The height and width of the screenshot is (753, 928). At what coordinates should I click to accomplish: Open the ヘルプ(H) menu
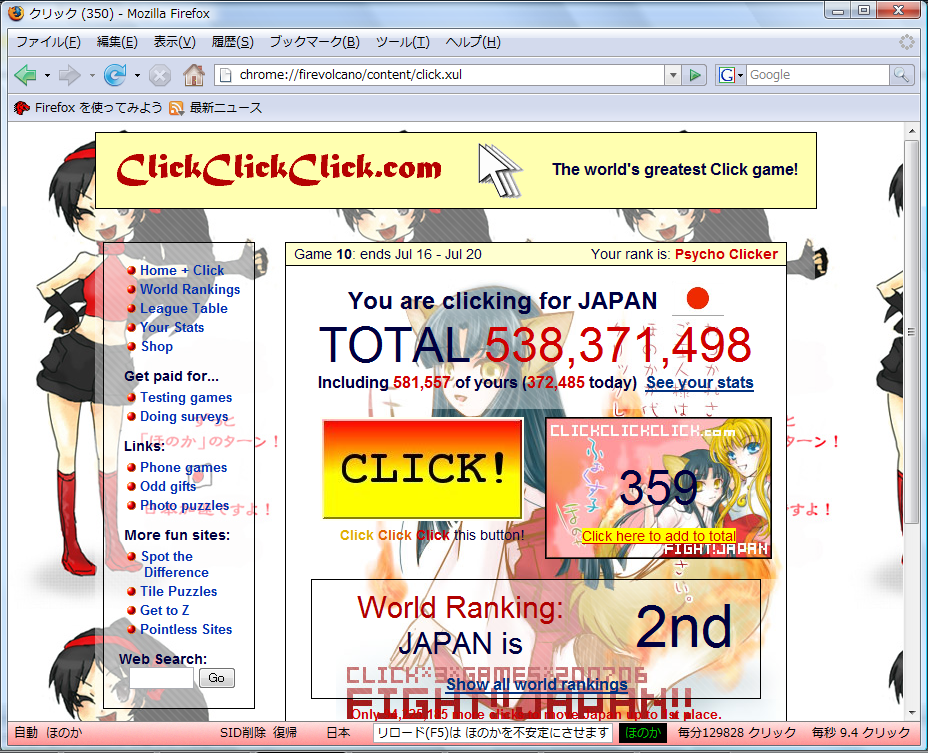point(473,42)
